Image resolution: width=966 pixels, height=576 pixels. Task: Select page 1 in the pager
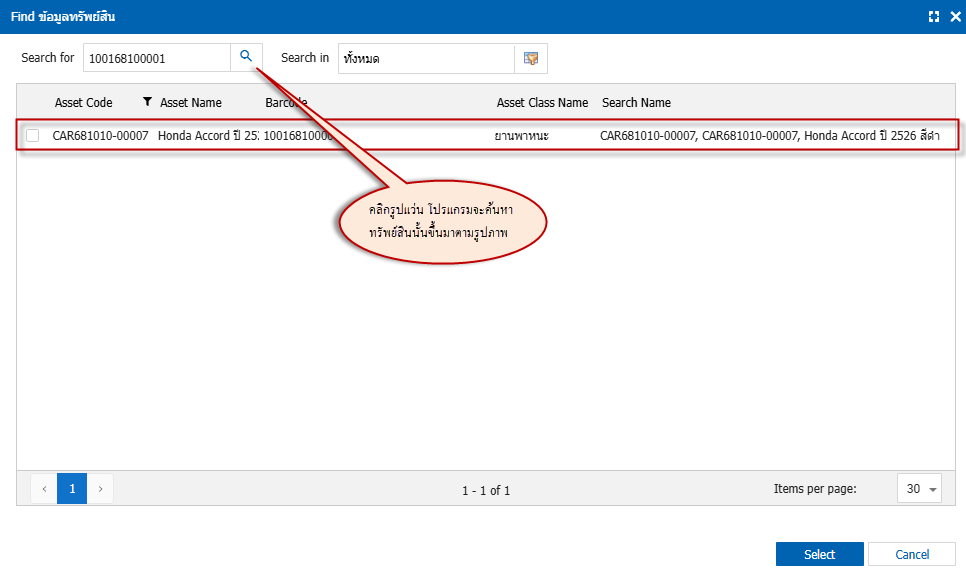tap(72, 489)
